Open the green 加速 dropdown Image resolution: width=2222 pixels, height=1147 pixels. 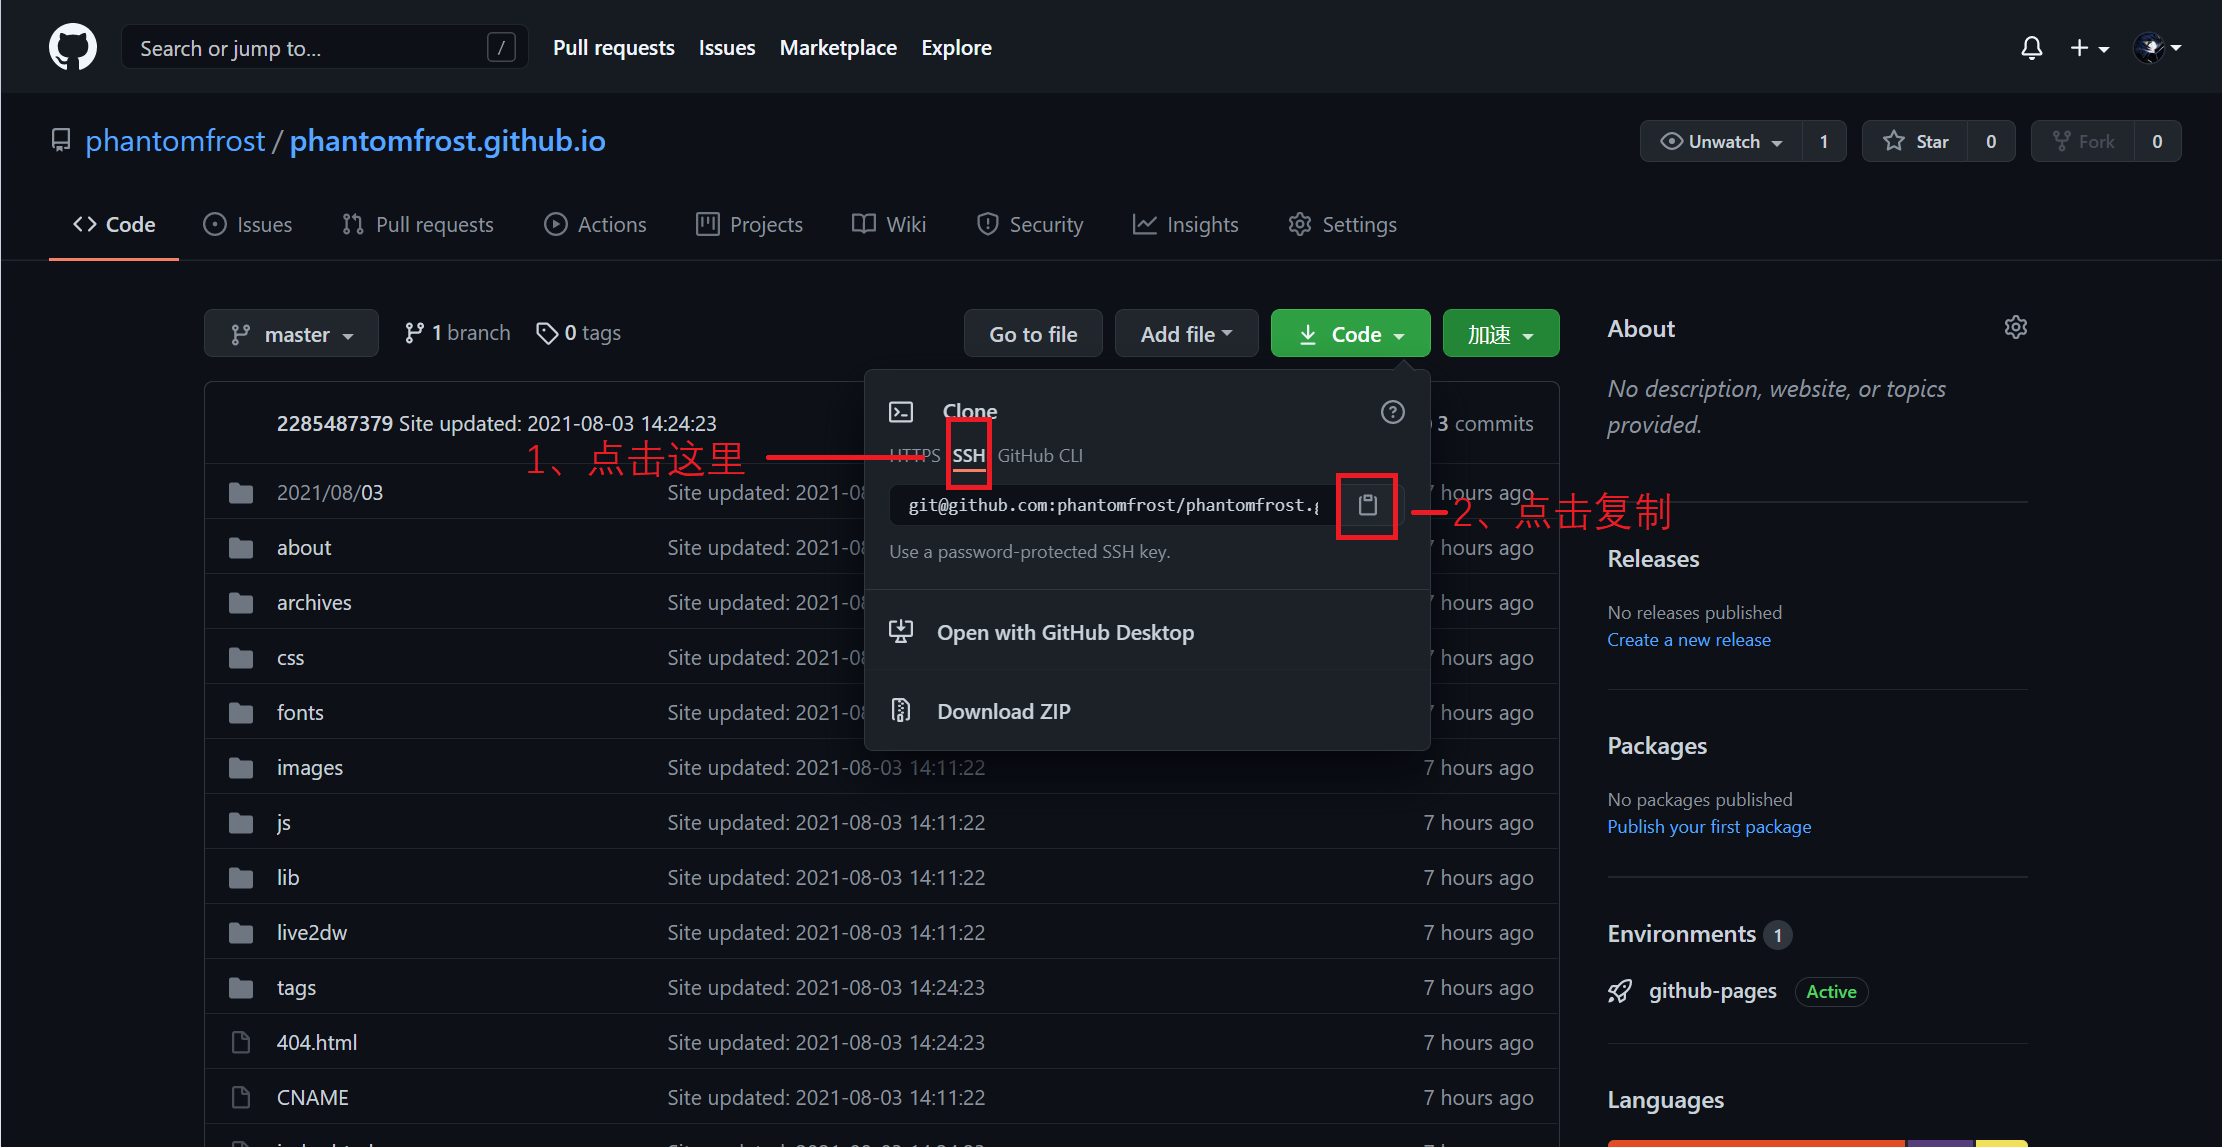1500,334
